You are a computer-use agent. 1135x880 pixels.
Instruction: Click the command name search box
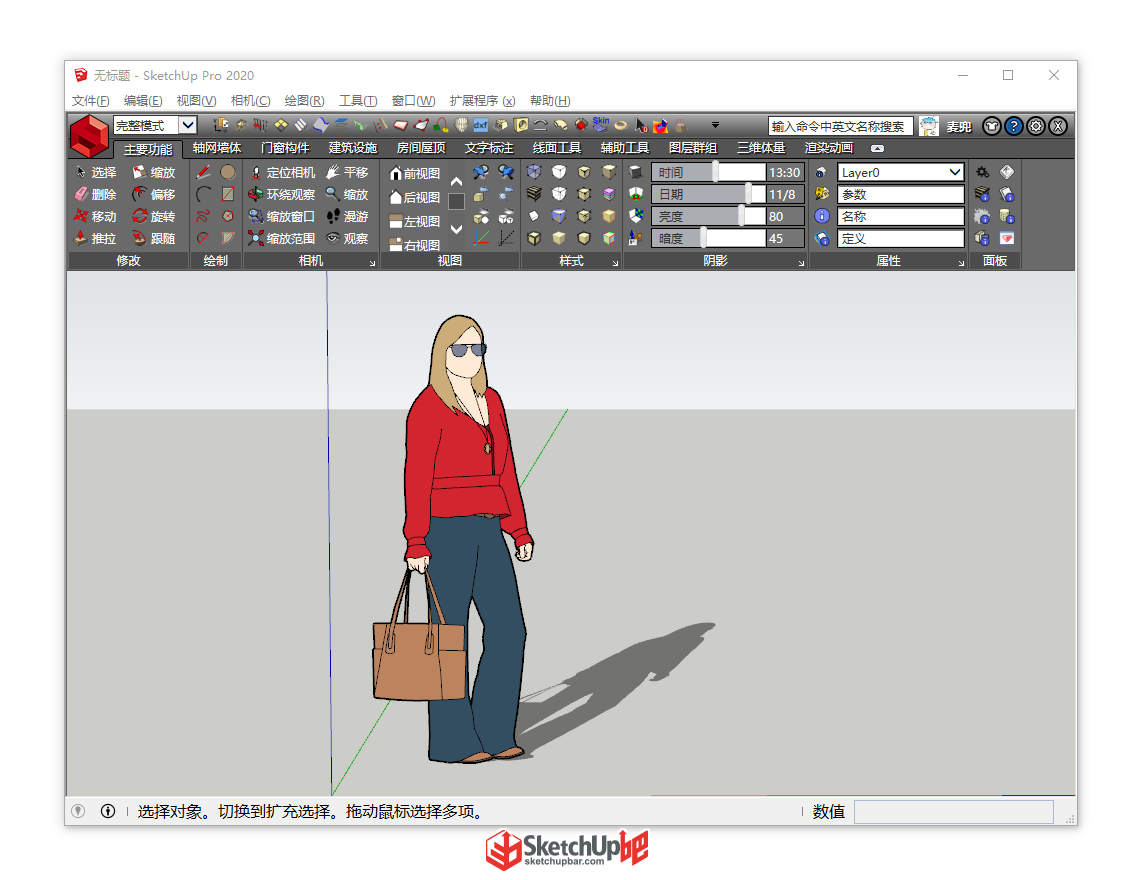point(840,126)
